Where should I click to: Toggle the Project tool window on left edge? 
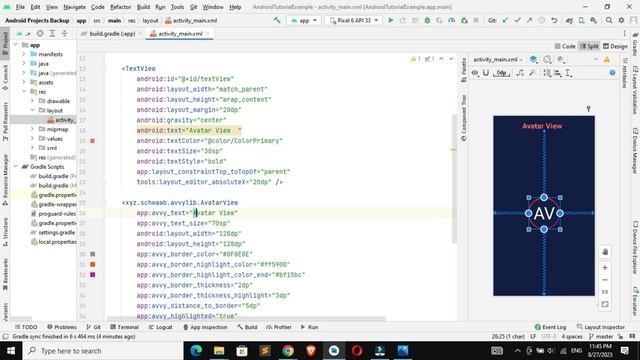point(5,43)
